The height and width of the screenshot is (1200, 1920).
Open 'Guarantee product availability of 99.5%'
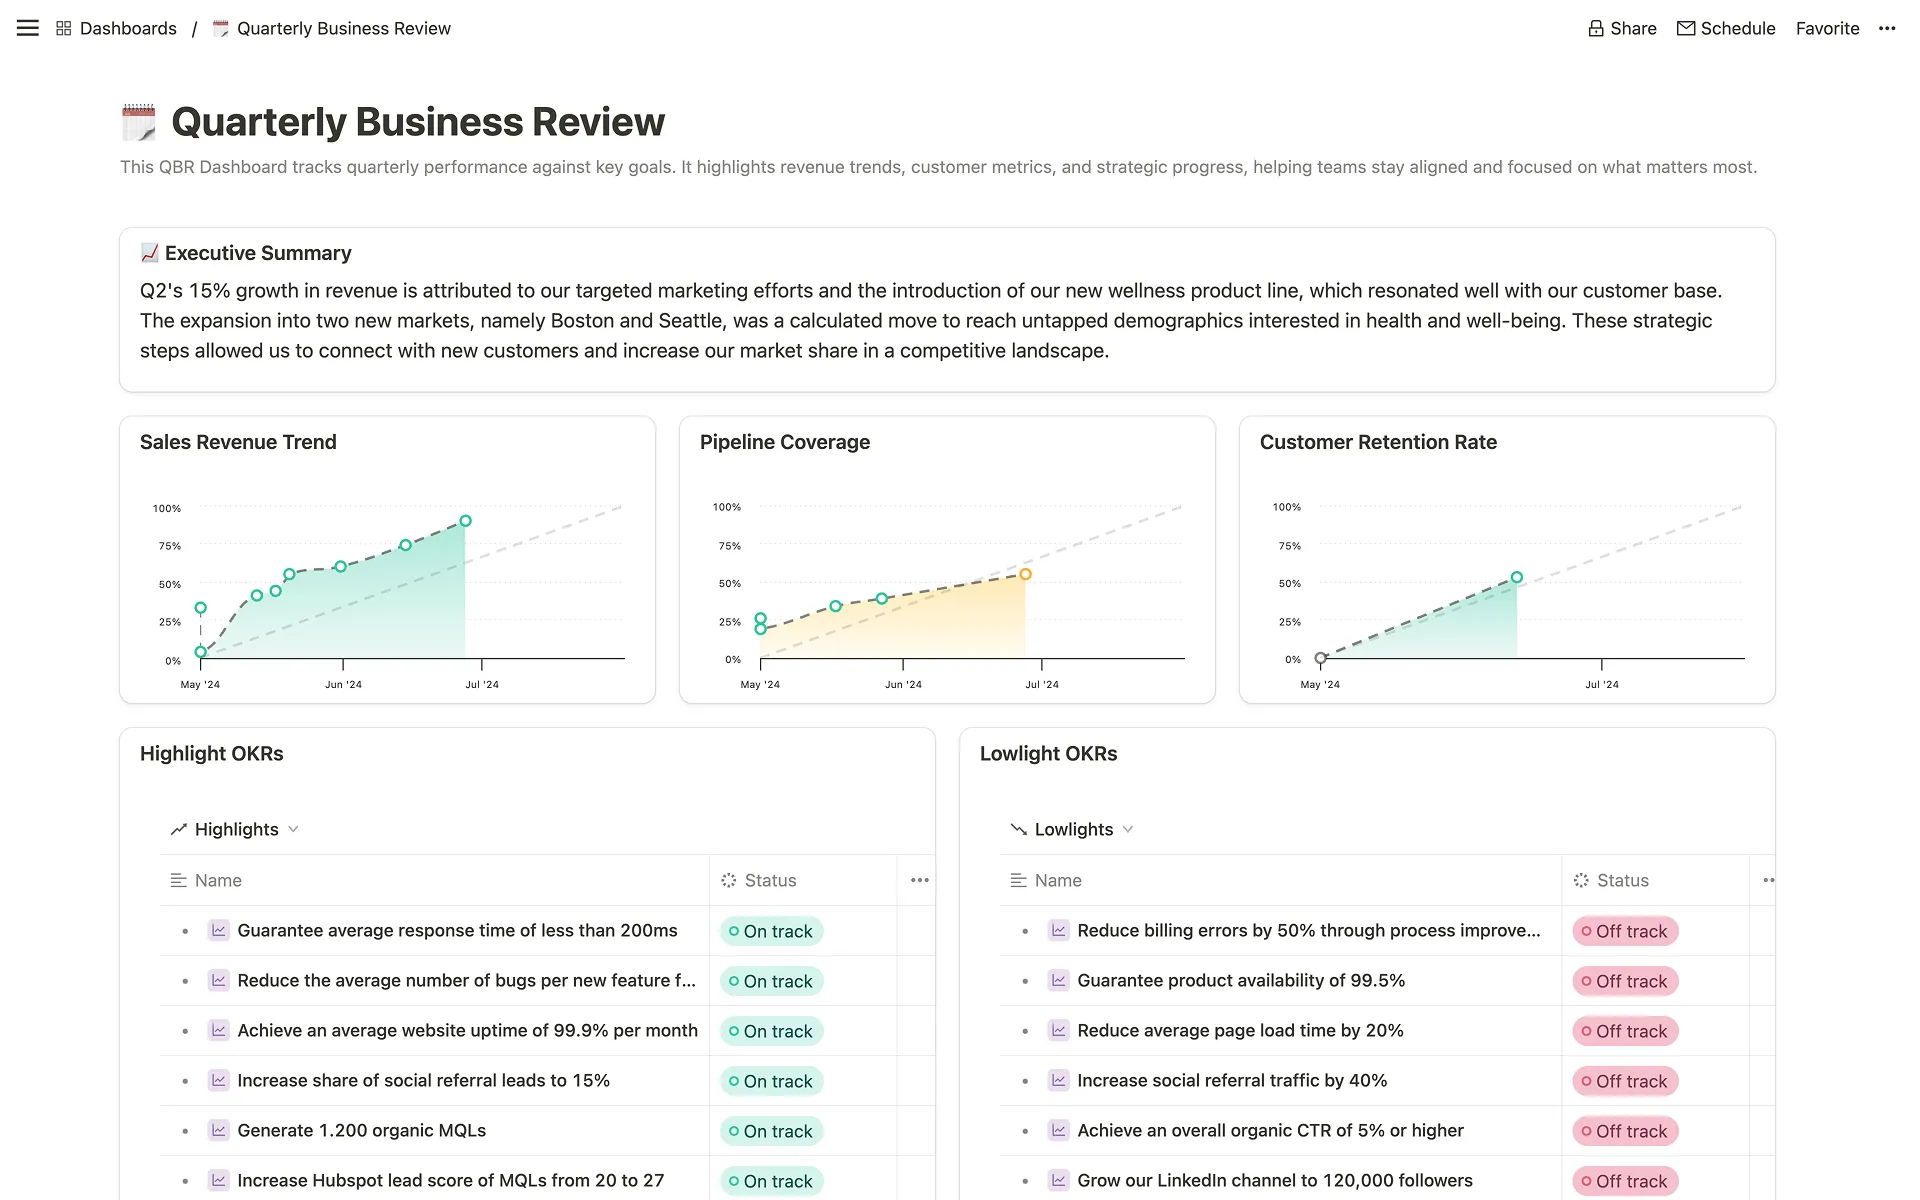tap(1241, 980)
